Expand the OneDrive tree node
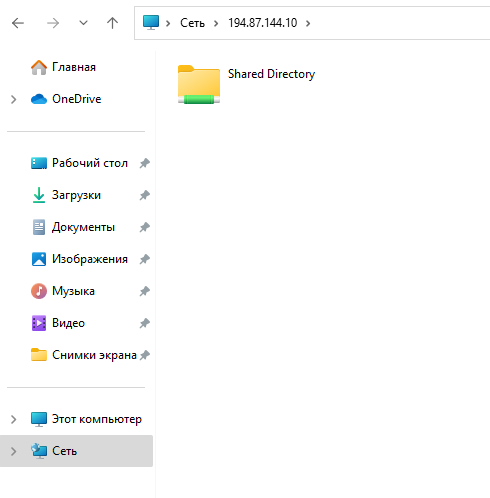This screenshot has height=498, width=490. pos(13,99)
